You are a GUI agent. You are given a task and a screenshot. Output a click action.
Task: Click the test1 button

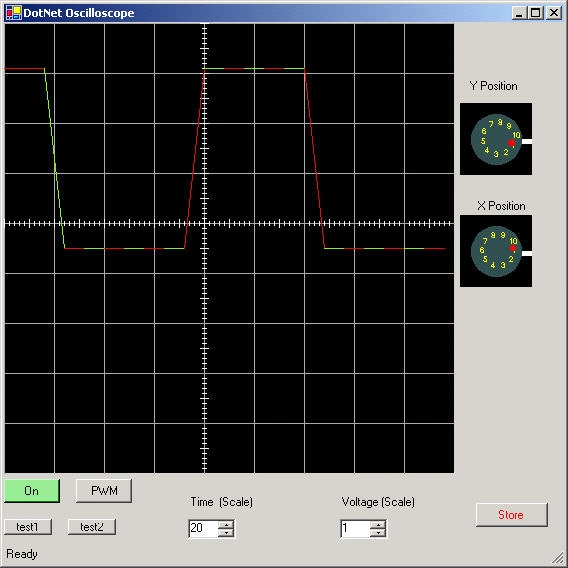28,527
